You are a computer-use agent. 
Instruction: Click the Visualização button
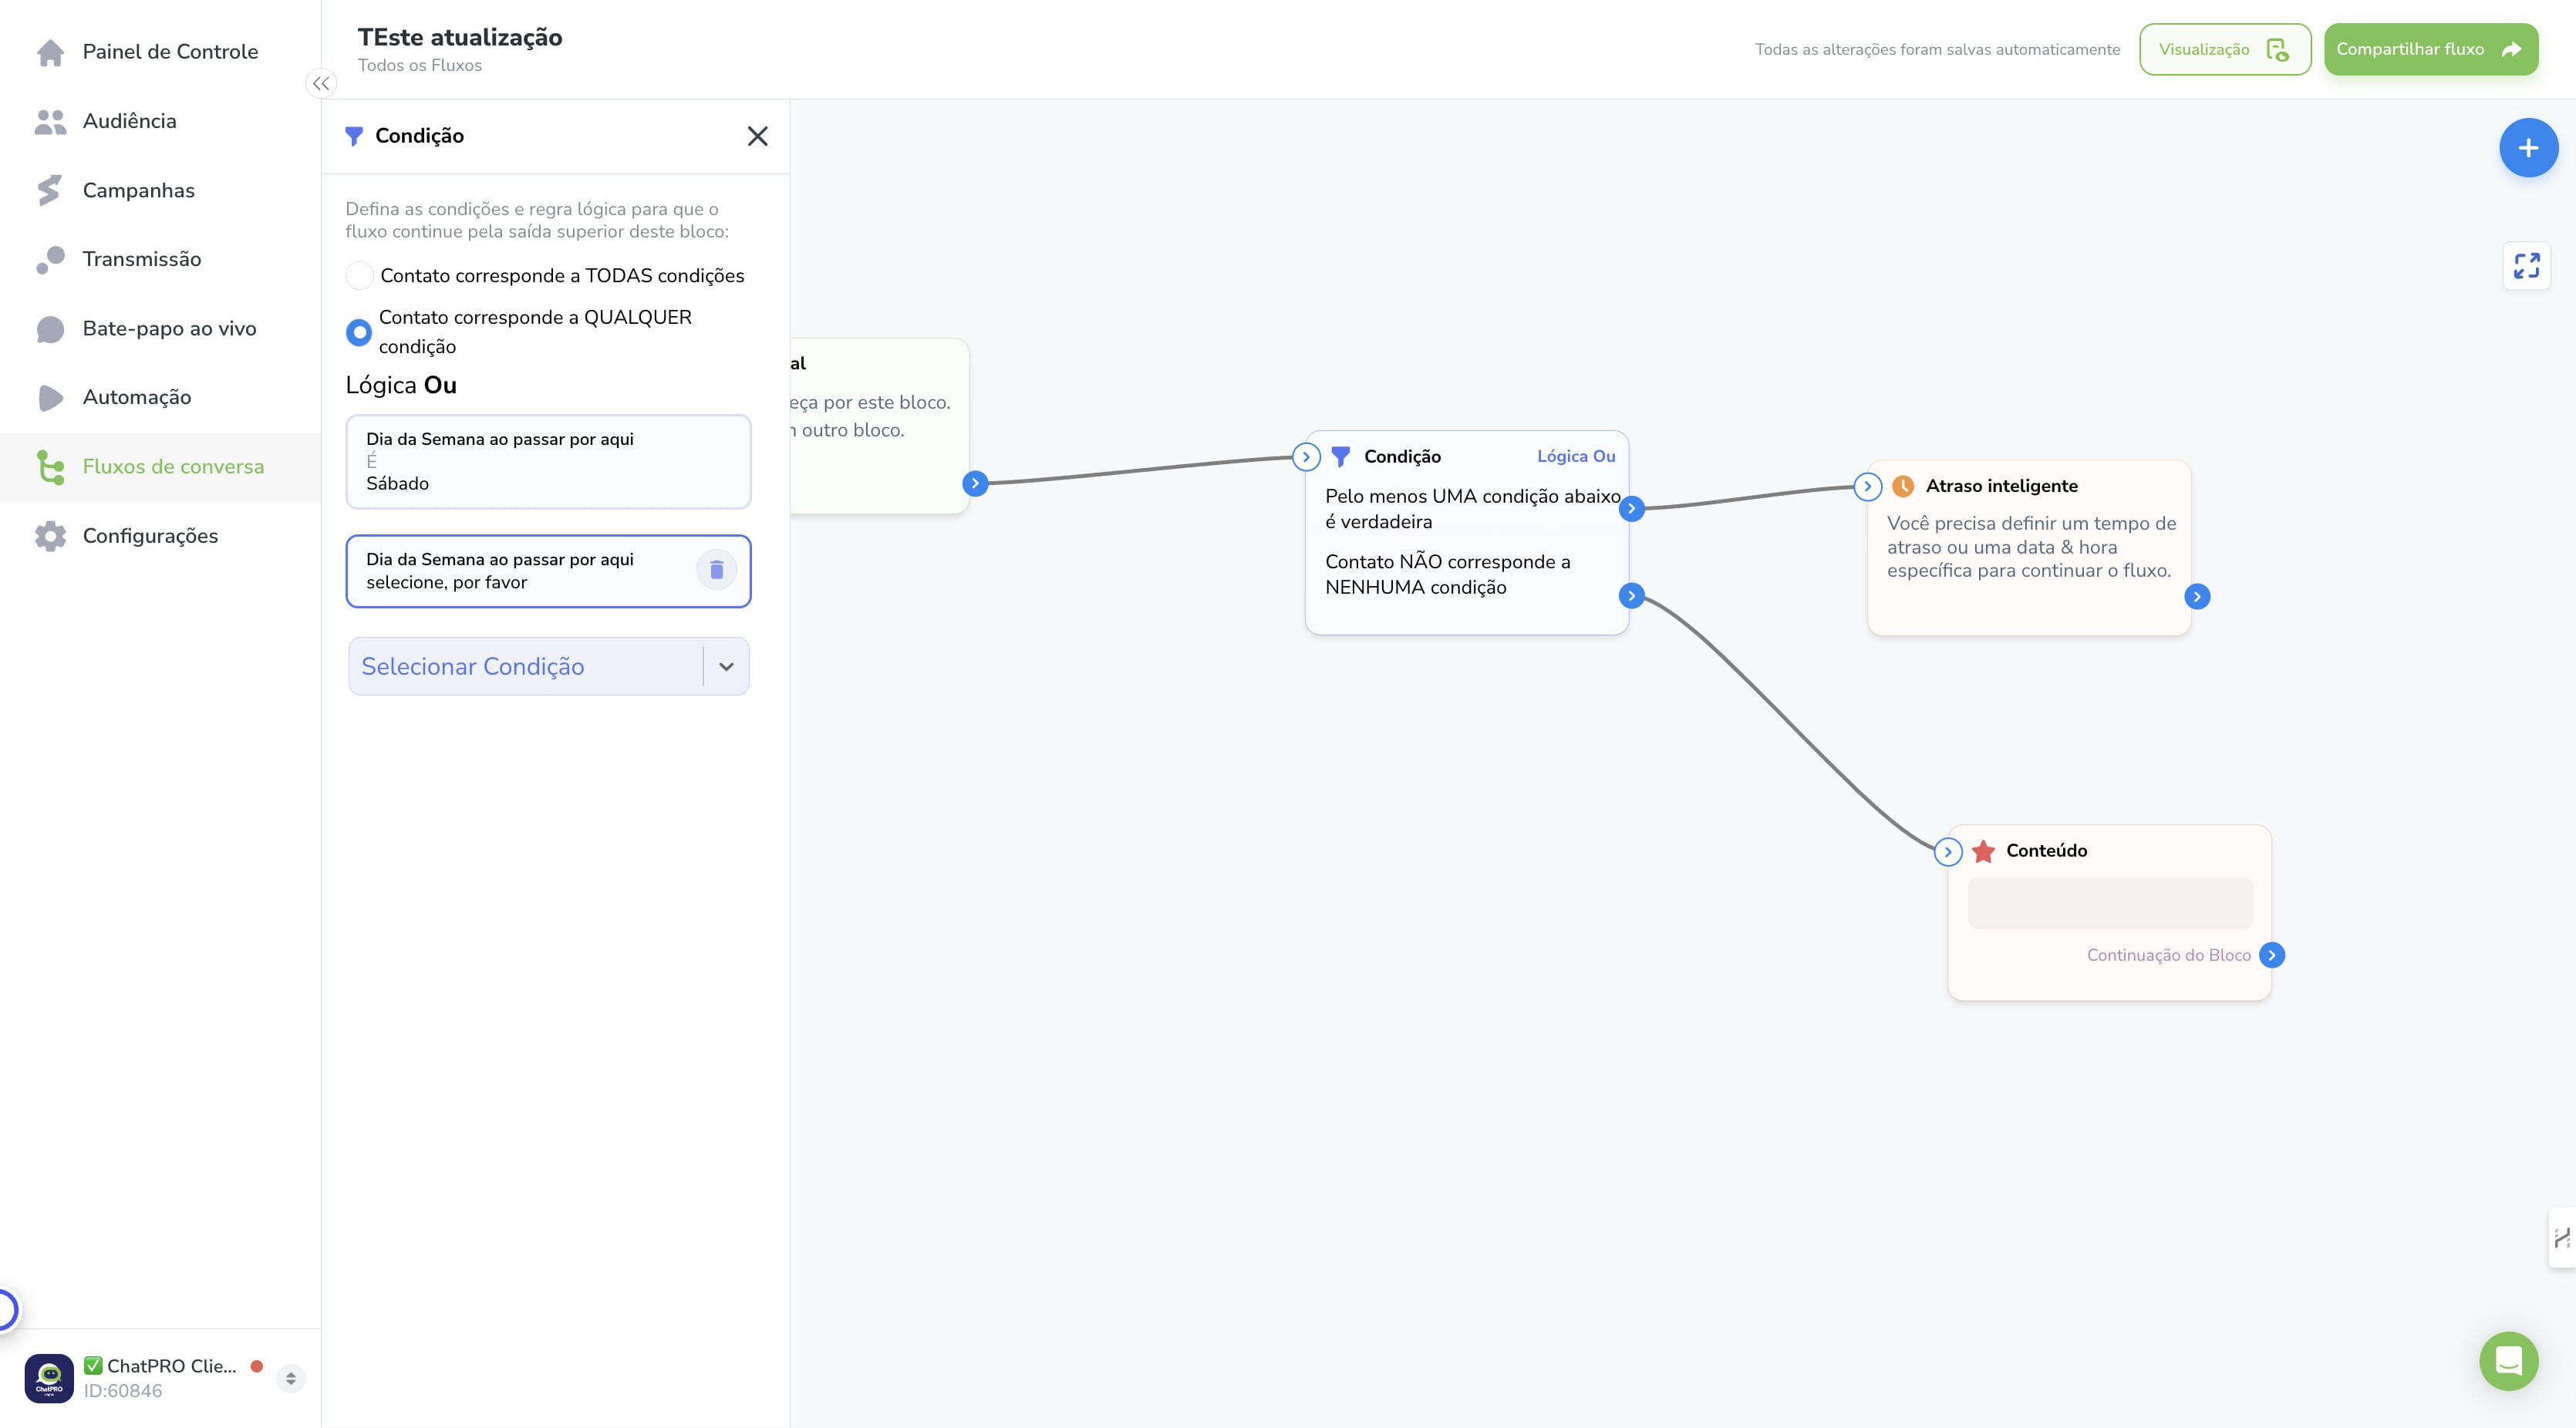pos(2225,49)
